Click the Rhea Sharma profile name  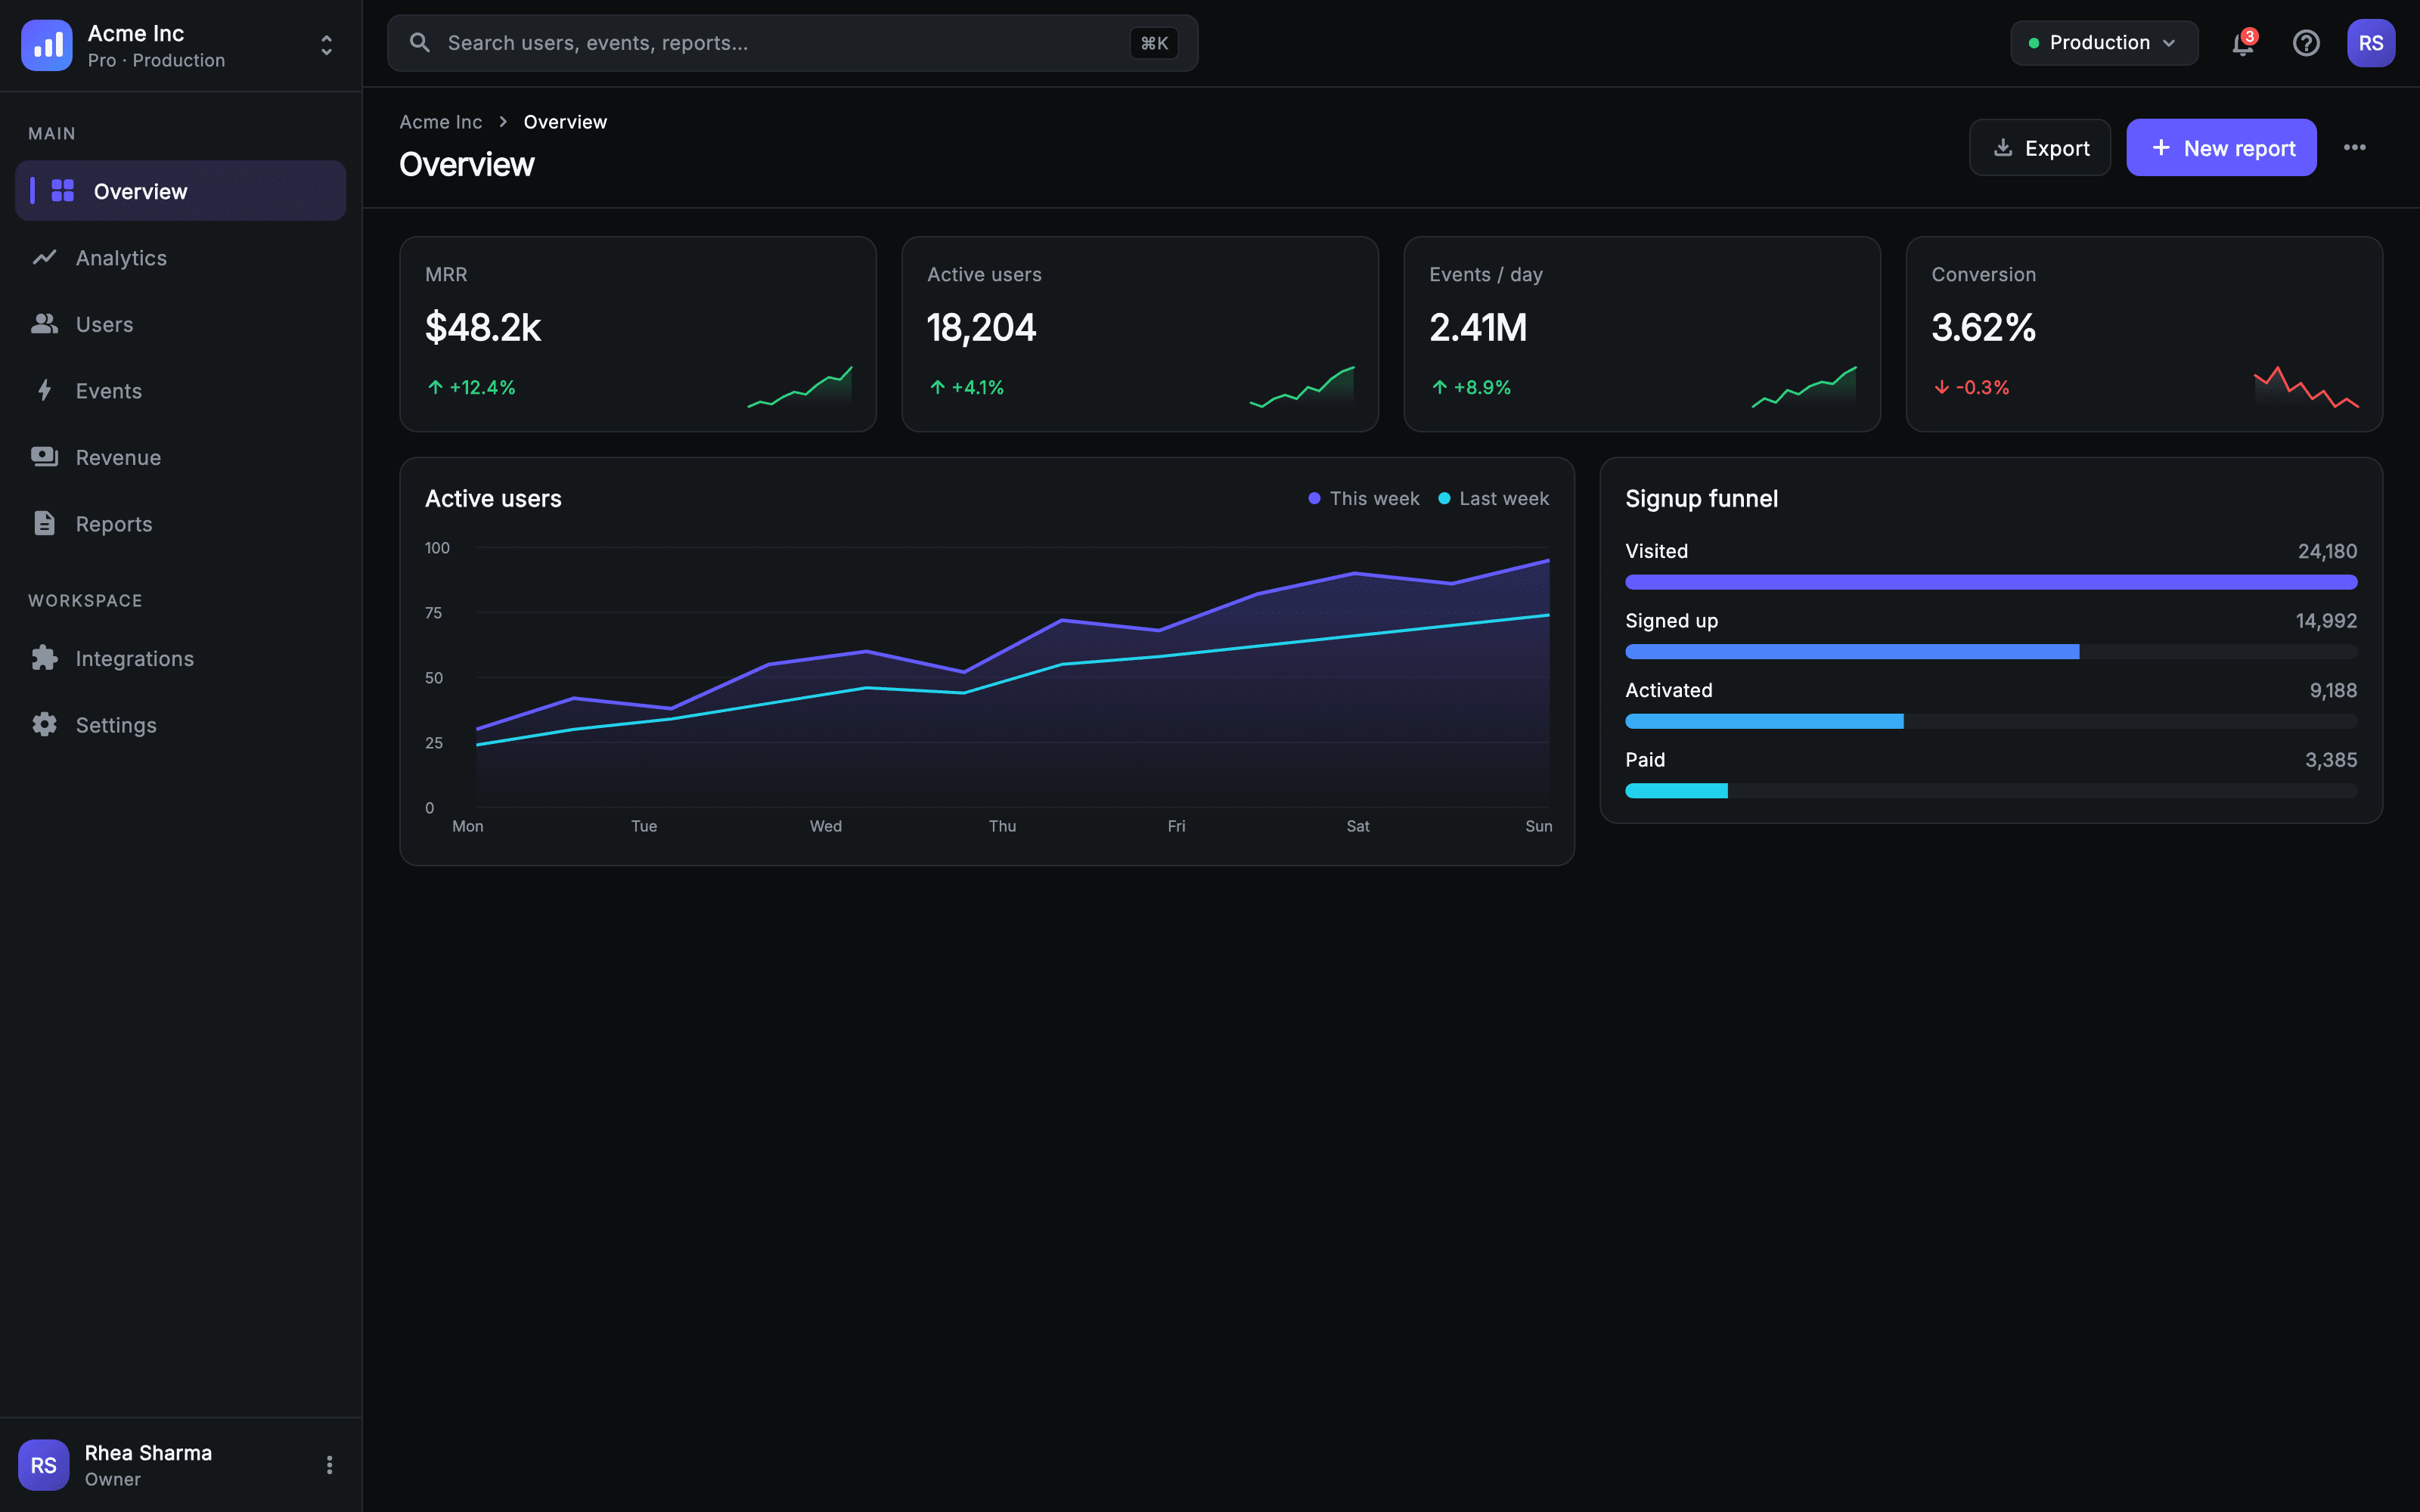148,1453
